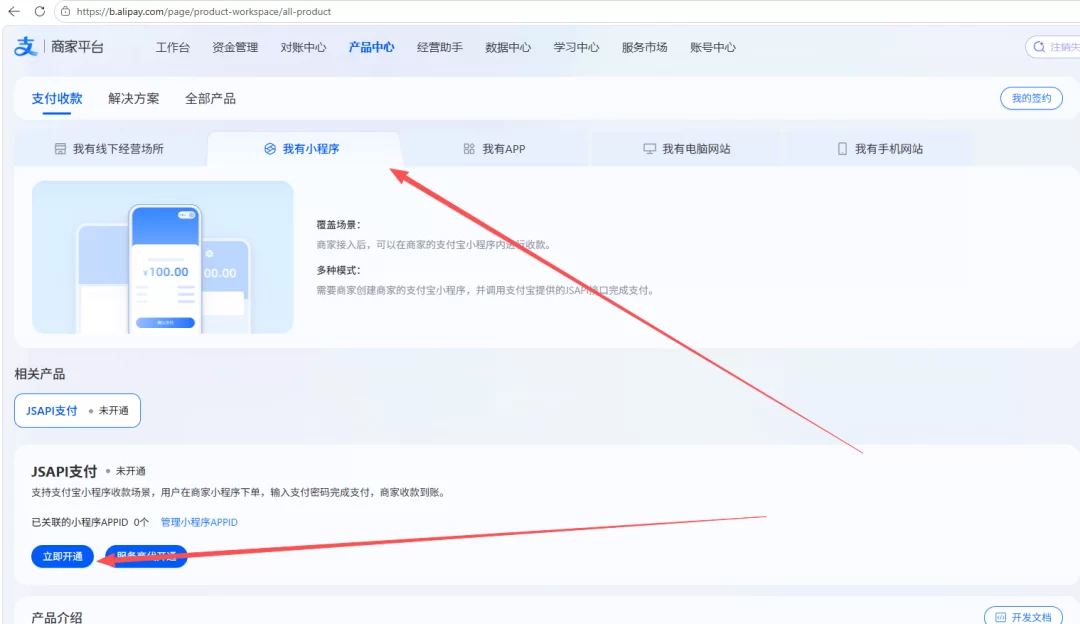Click the JSAPI支付 section heading
The height and width of the screenshot is (624, 1080).
point(64,472)
